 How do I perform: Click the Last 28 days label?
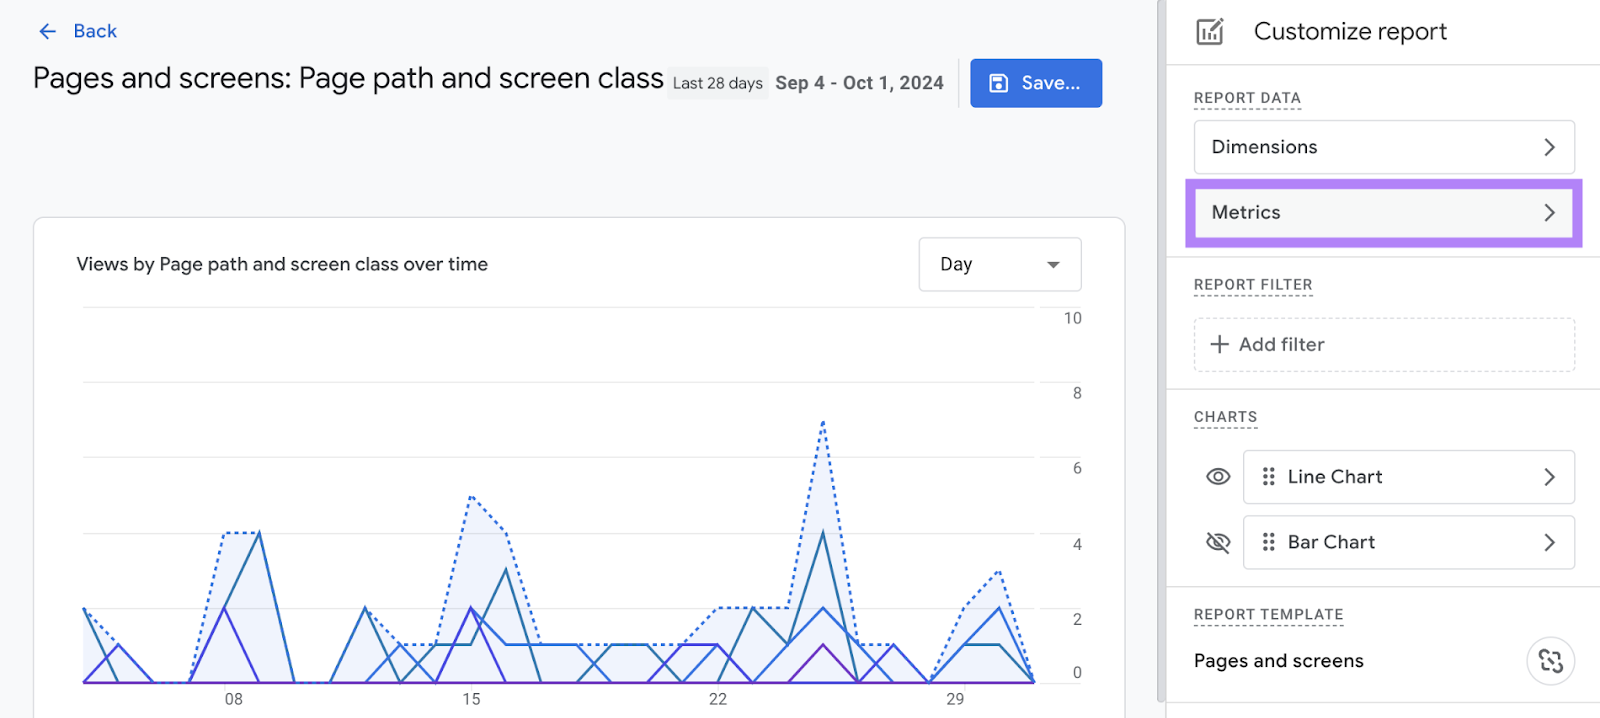tap(718, 83)
